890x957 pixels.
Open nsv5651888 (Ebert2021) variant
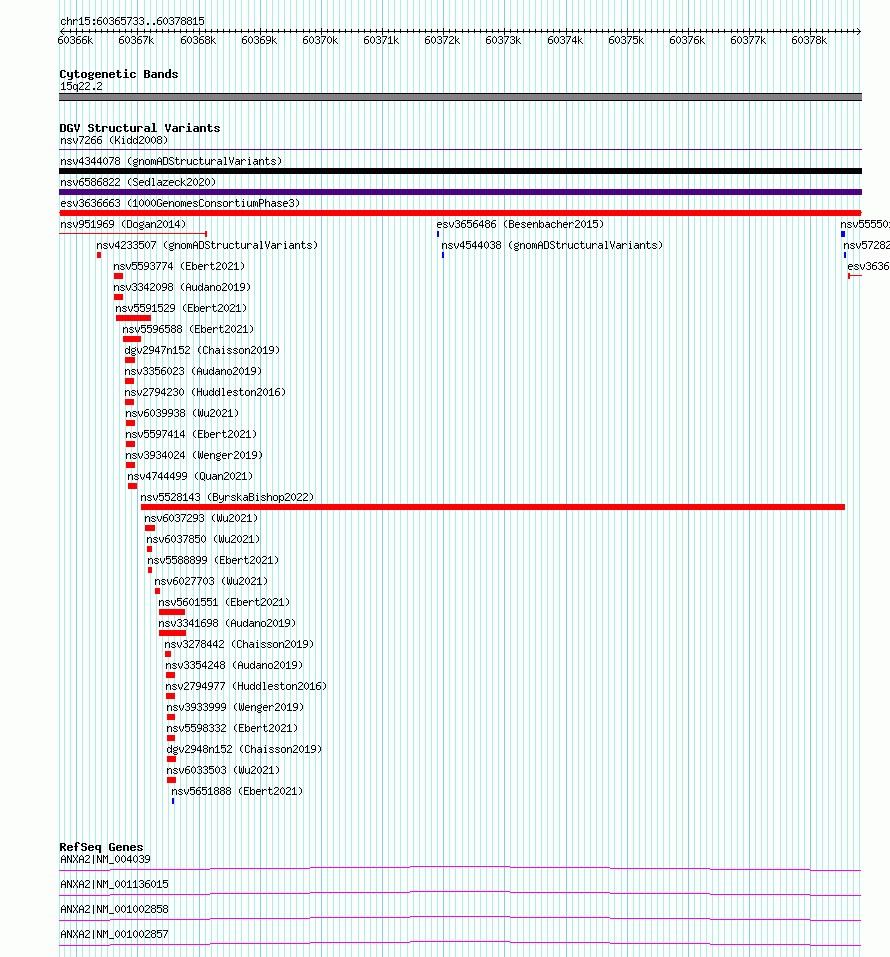click(237, 791)
